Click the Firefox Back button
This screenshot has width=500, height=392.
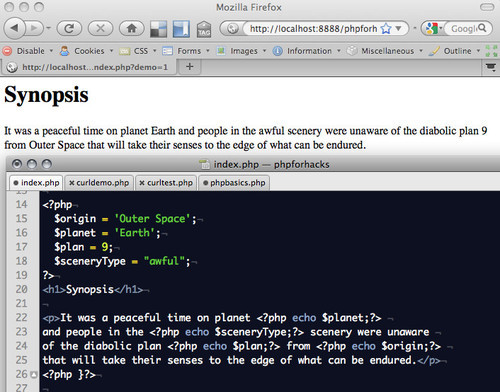click(x=14, y=28)
